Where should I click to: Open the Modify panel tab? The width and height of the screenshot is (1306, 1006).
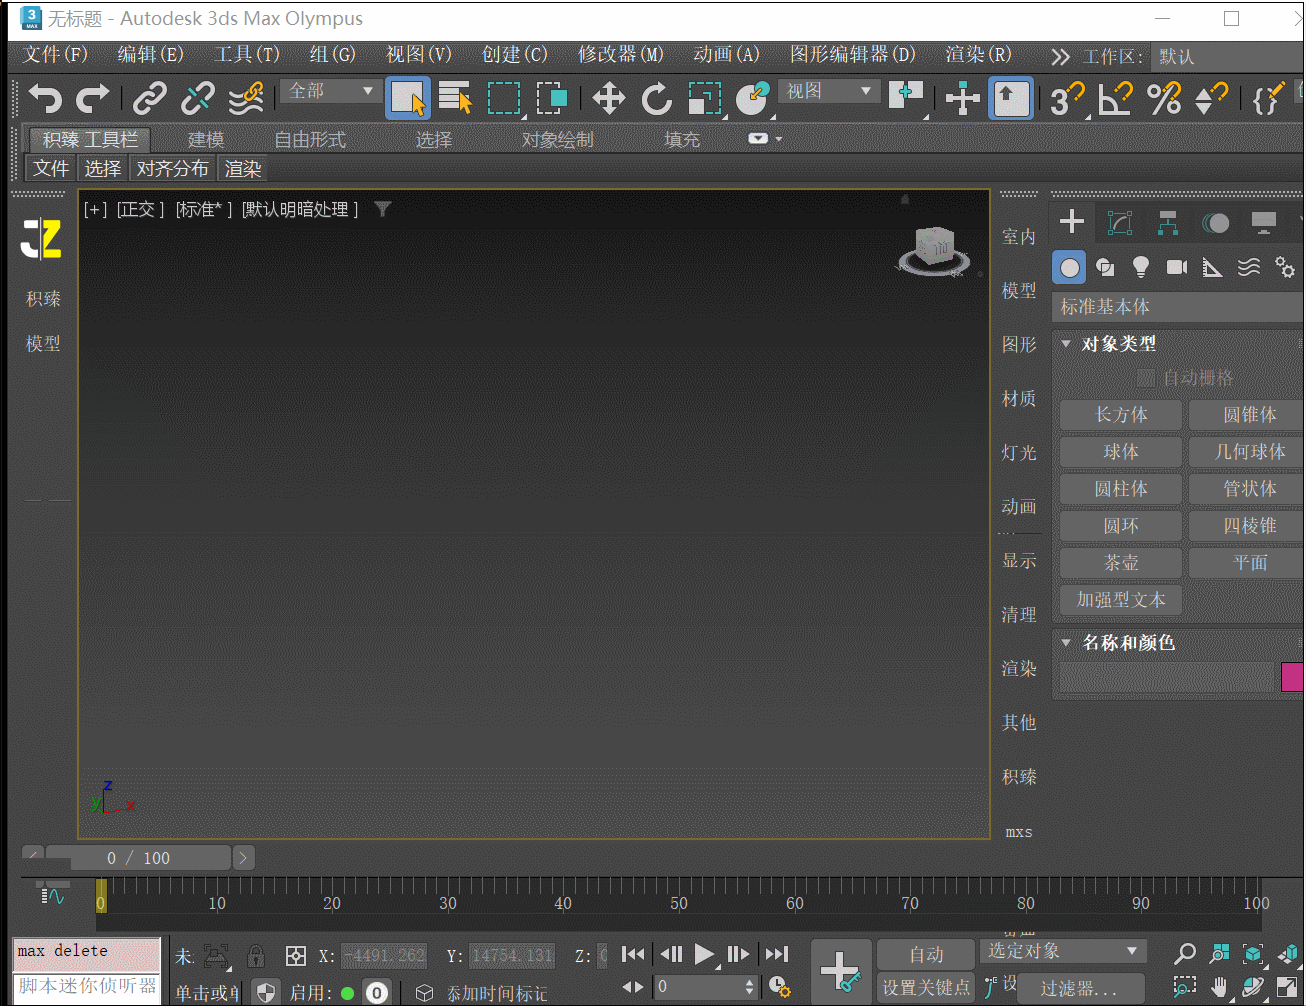(x=1120, y=222)
